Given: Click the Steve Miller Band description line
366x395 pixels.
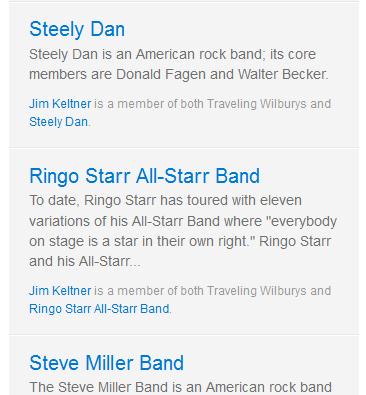Looking at the screenshot, I should 180,387.
